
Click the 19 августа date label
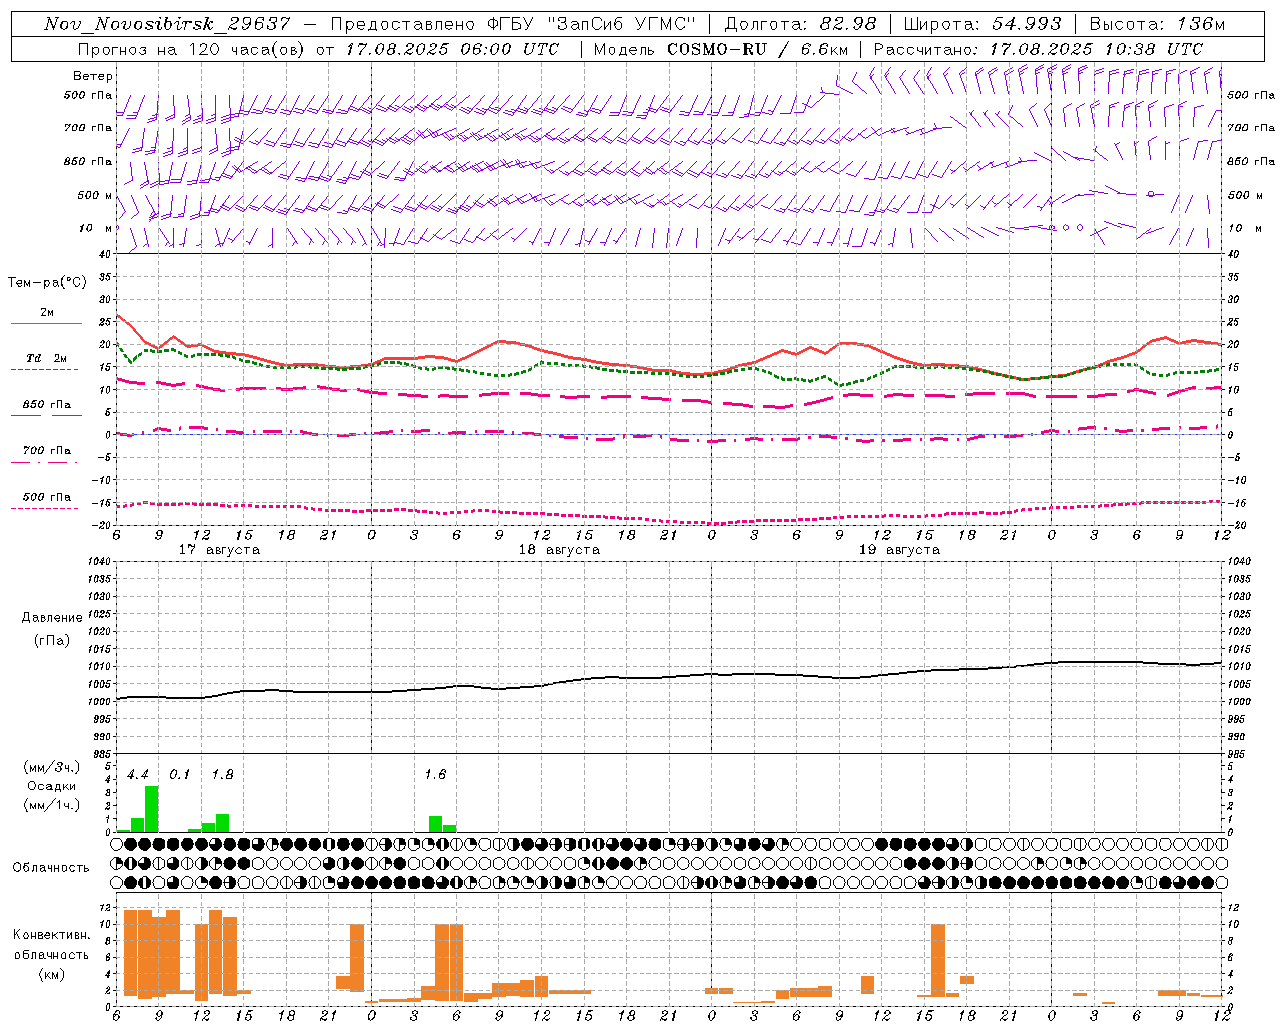pyautogui.click(x=899, y=550)
